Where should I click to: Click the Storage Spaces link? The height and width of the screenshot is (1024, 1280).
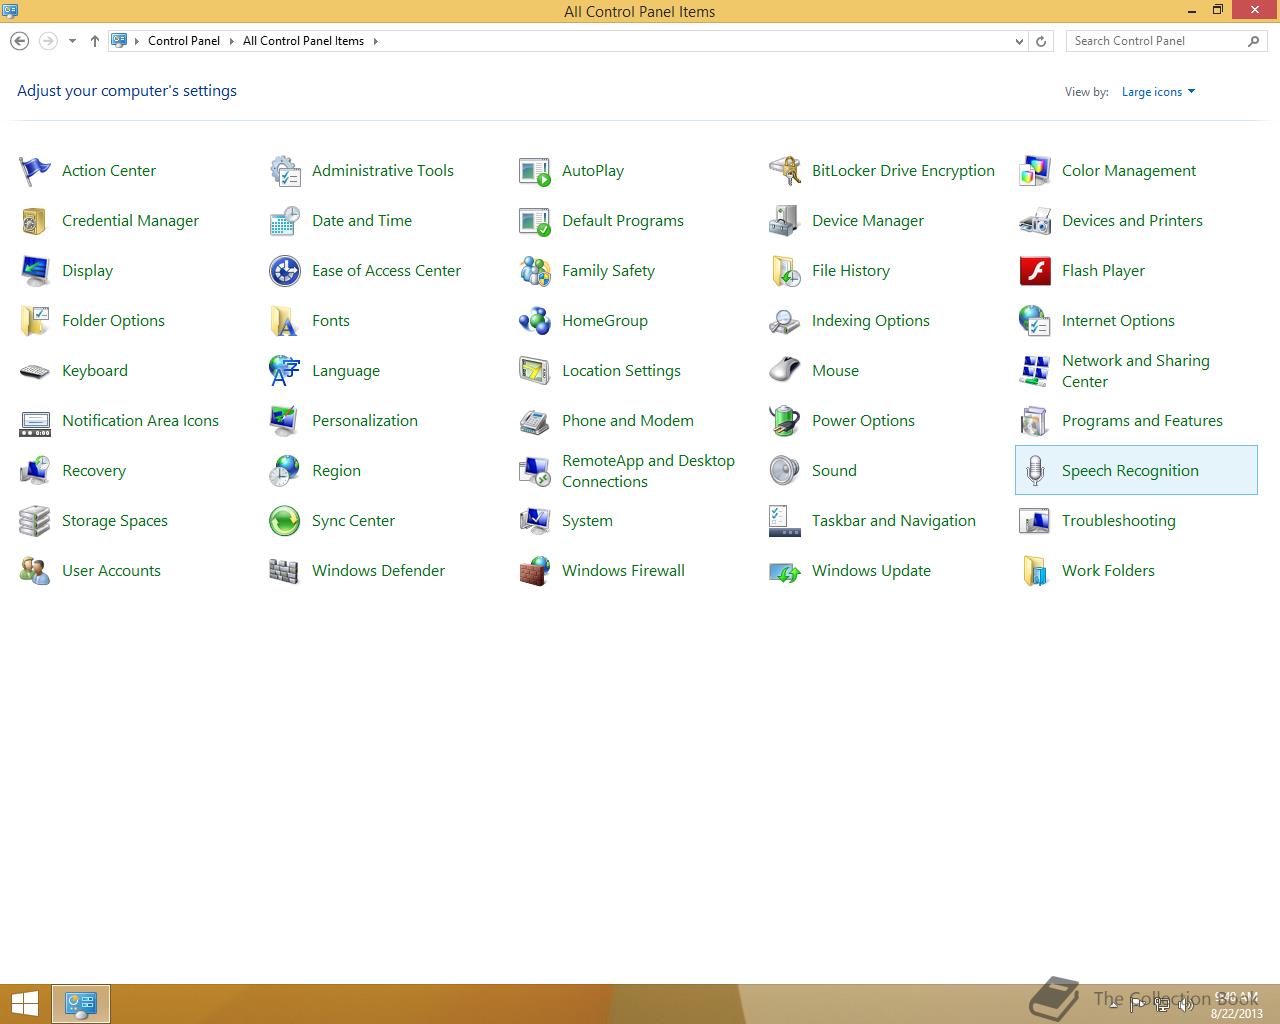point(115,521)
